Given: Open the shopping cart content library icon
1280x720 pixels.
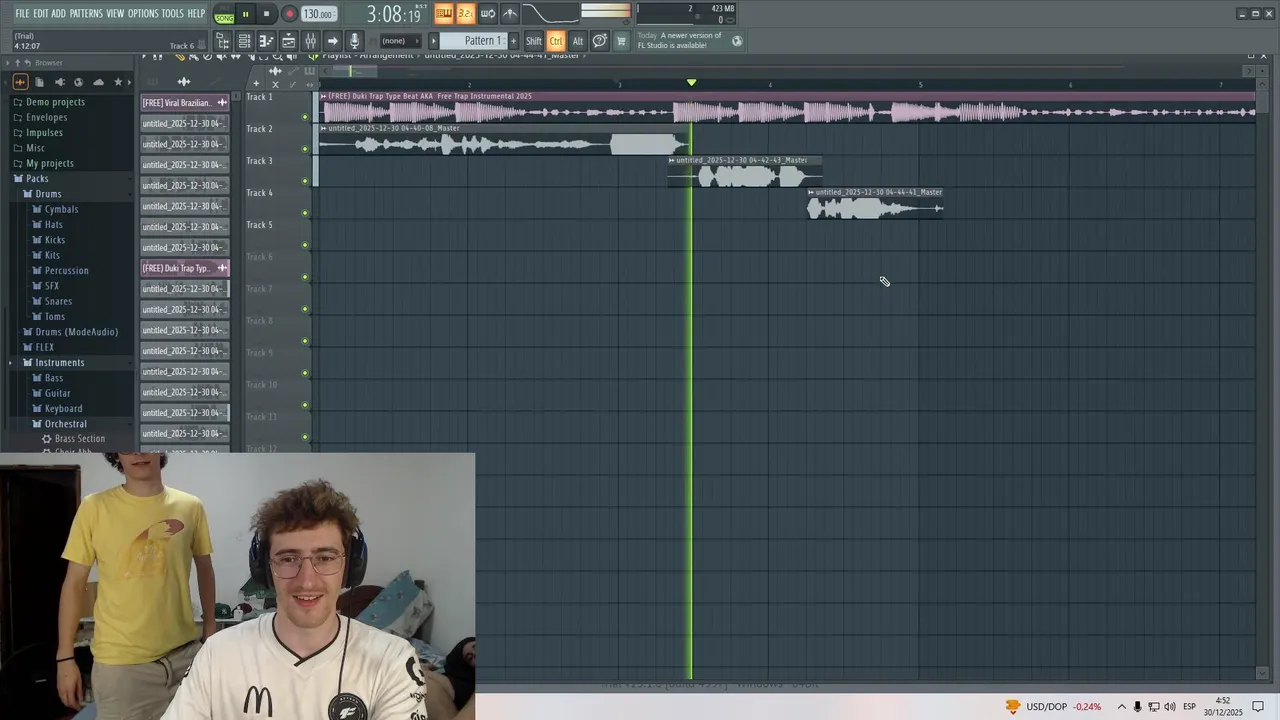Looking at the screenshot, I should pyautogui.click(x=621, y=41).
